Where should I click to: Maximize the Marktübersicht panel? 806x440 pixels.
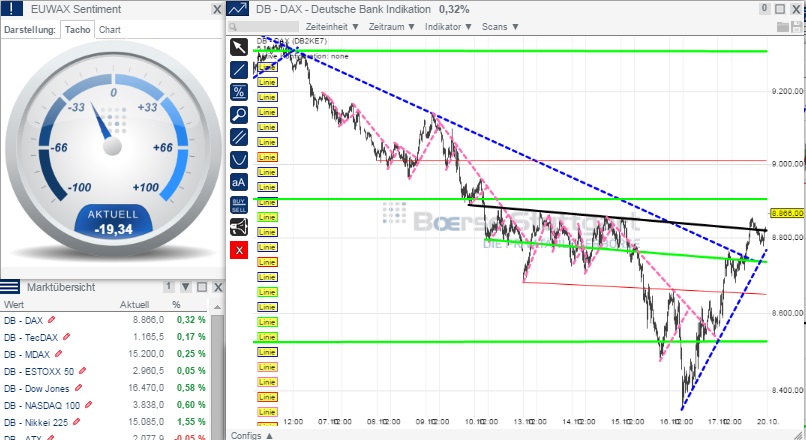(202, 287)
